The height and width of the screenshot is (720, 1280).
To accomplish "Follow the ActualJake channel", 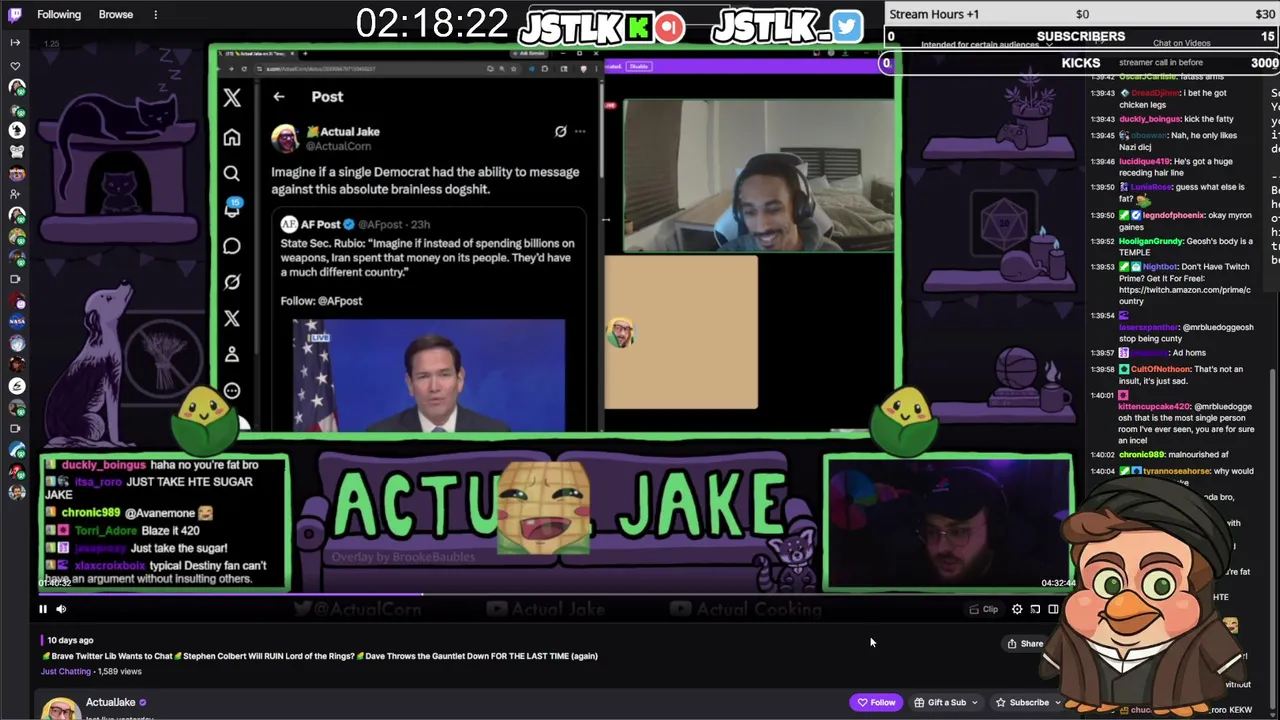I will point(876,702).
